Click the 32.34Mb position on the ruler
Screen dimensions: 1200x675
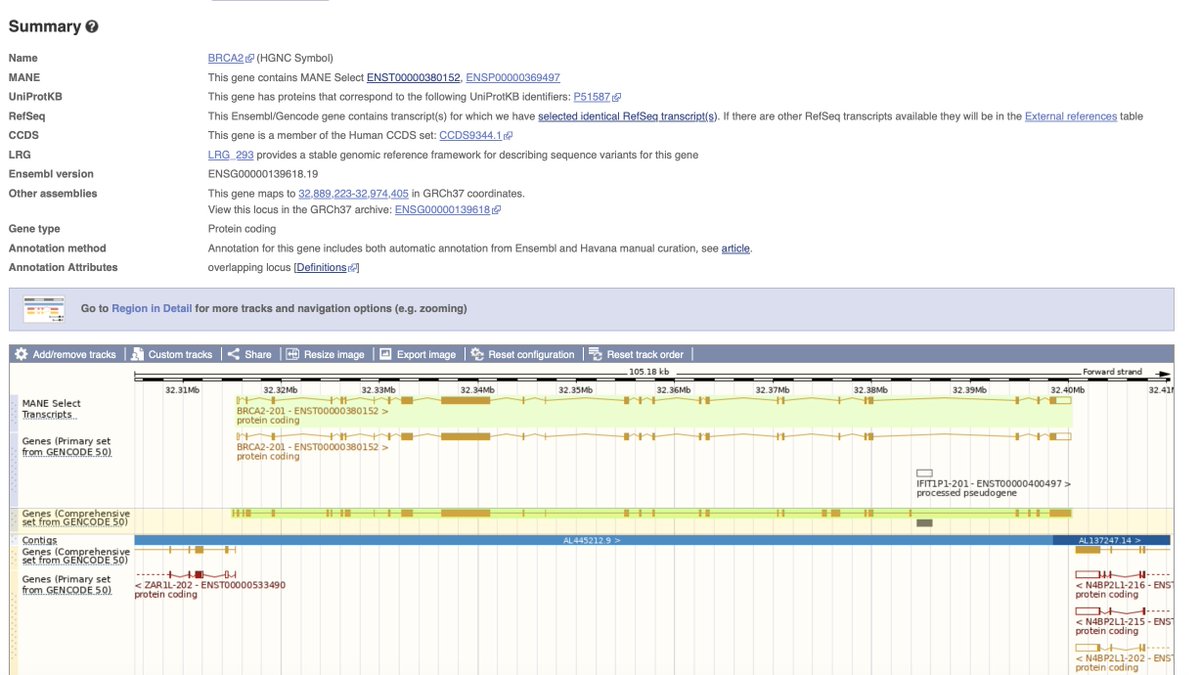[476, 390]
